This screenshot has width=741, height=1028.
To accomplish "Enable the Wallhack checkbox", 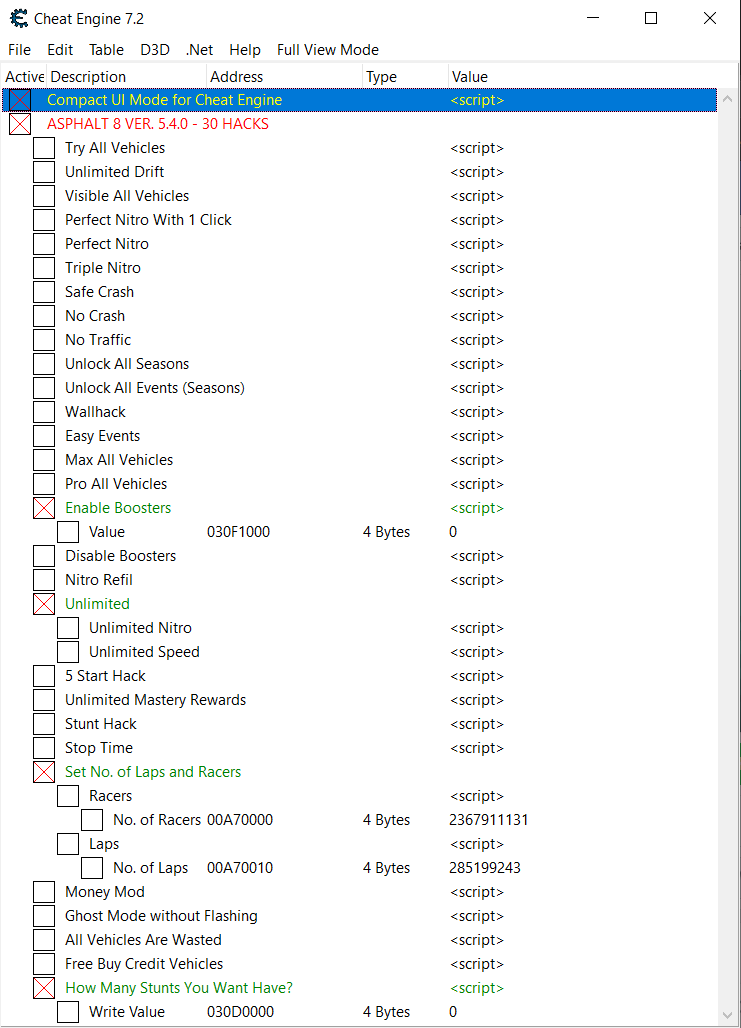I will (x=44, y=412).
